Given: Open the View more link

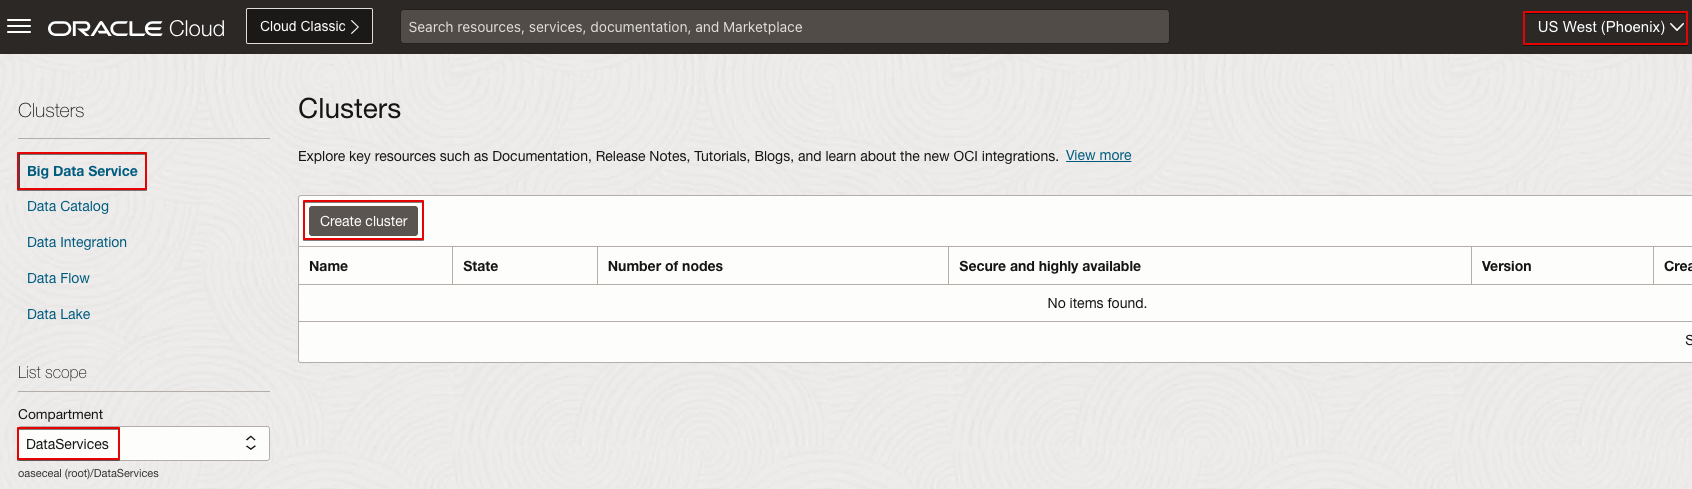Looking at the screenshot, I should (1098, 155).
